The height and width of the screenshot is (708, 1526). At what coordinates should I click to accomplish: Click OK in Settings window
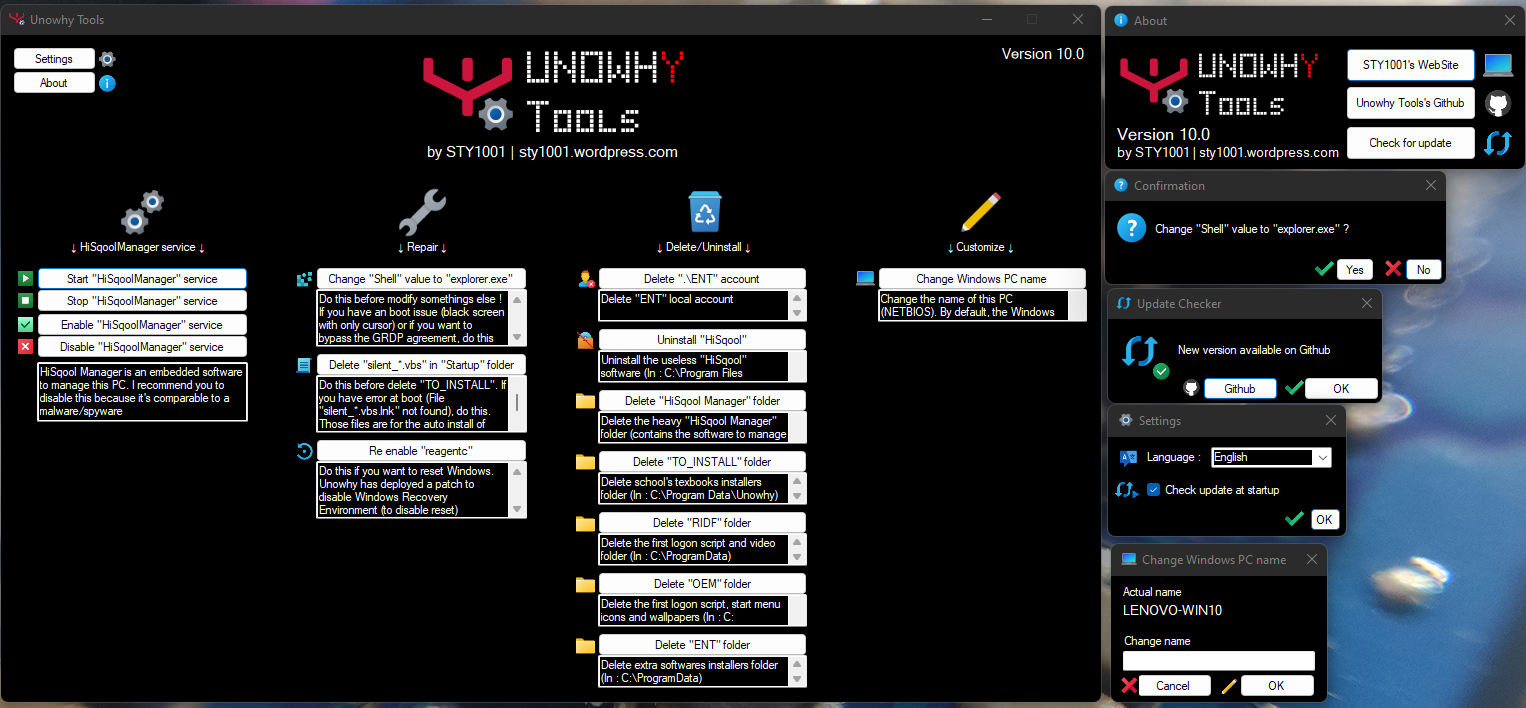1324,519
